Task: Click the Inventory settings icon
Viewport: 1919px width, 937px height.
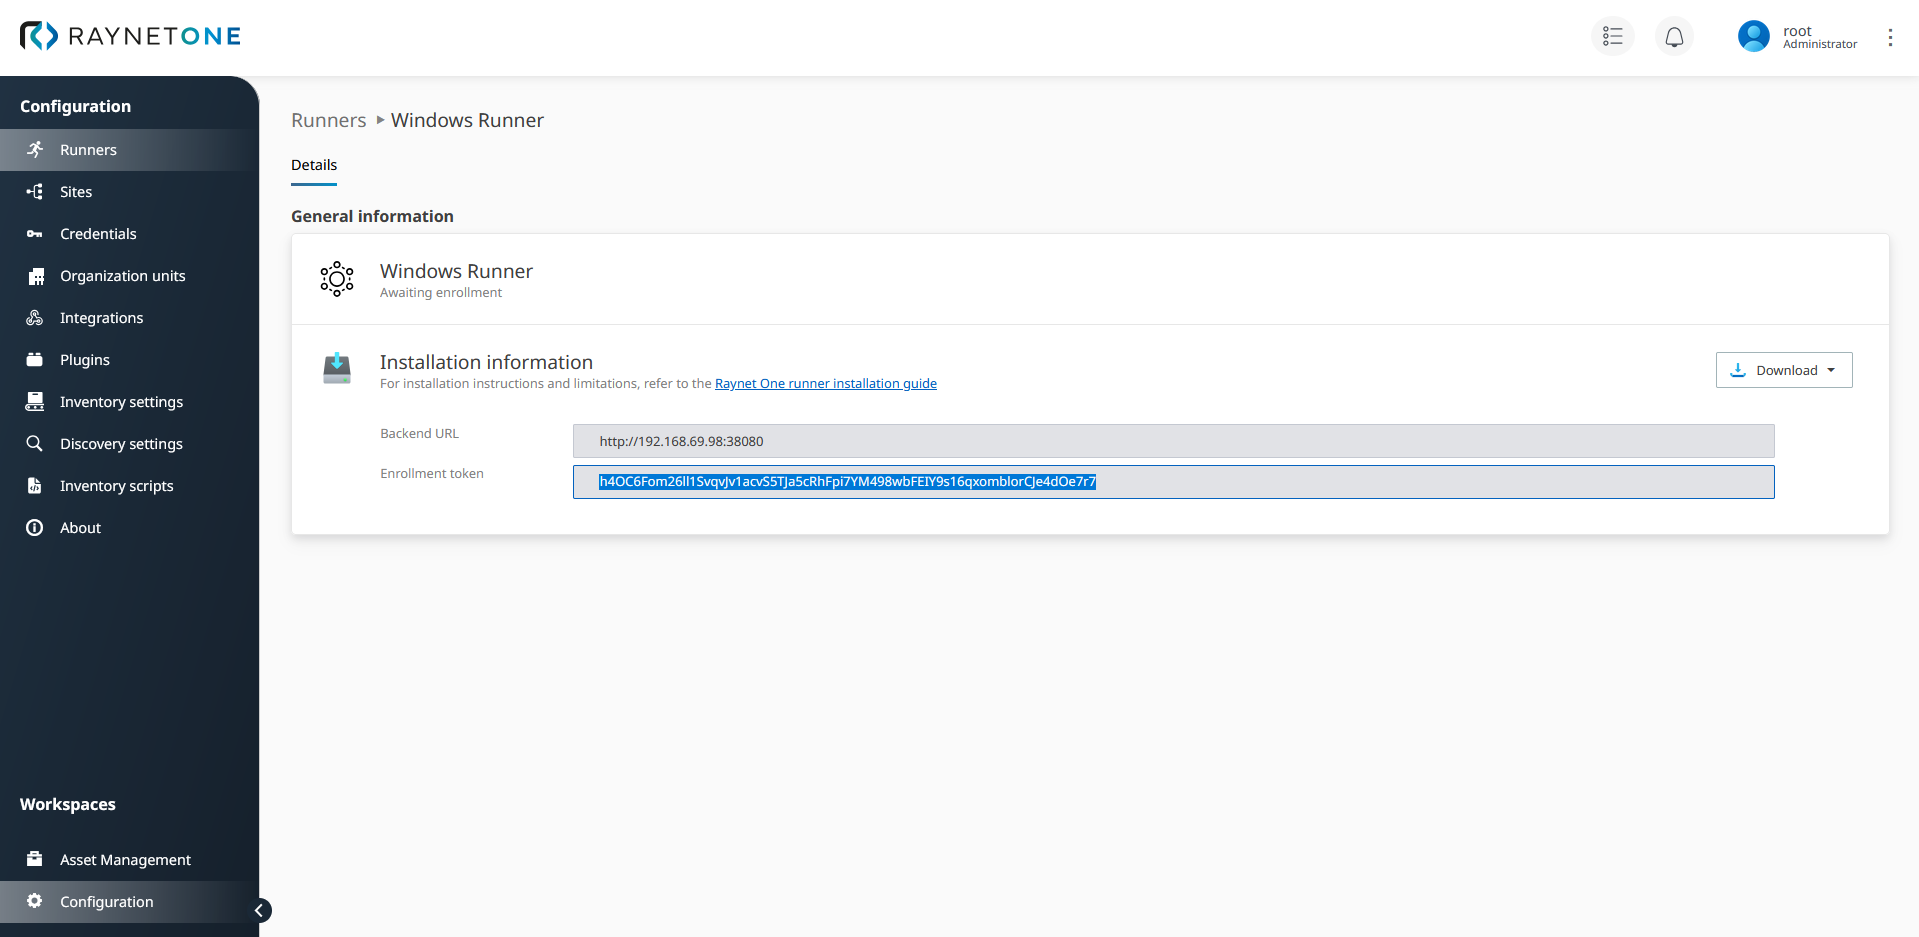Action: point(35,401)
